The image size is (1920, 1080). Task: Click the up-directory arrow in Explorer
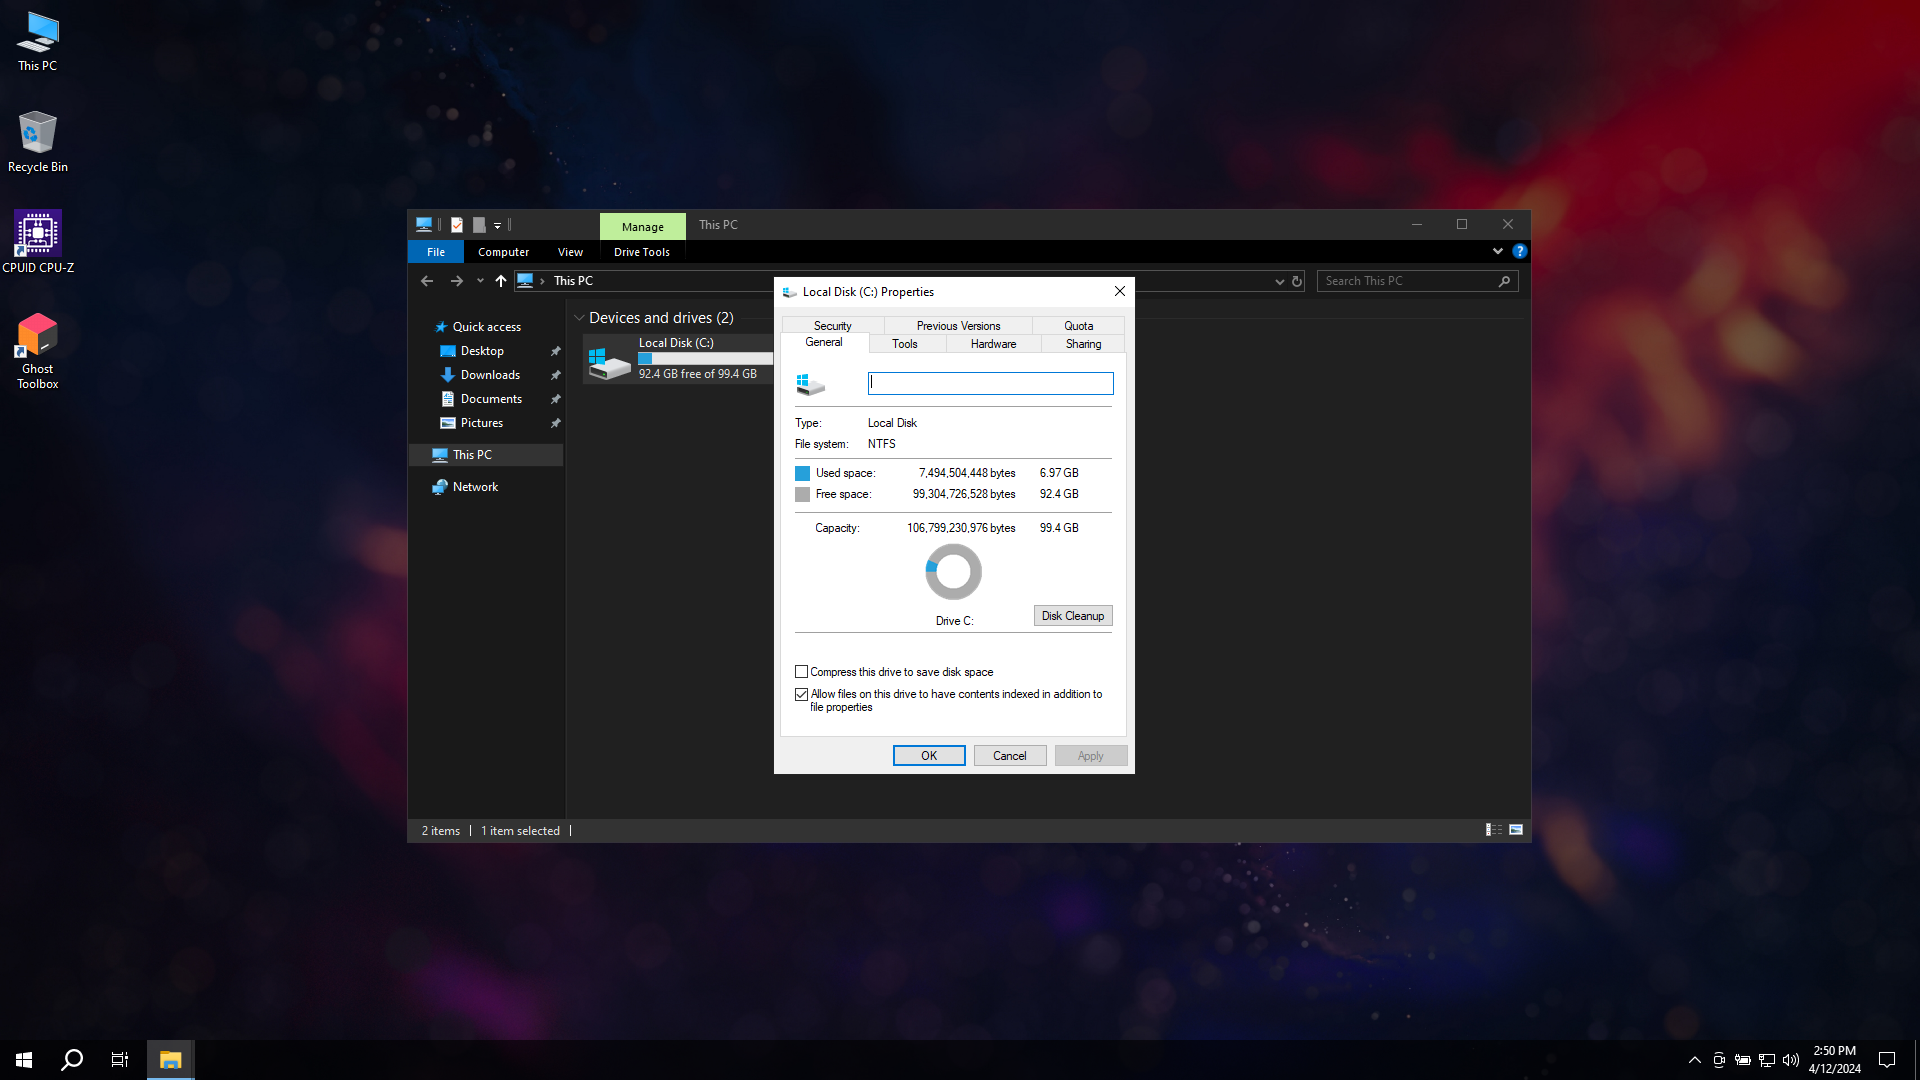501,281
